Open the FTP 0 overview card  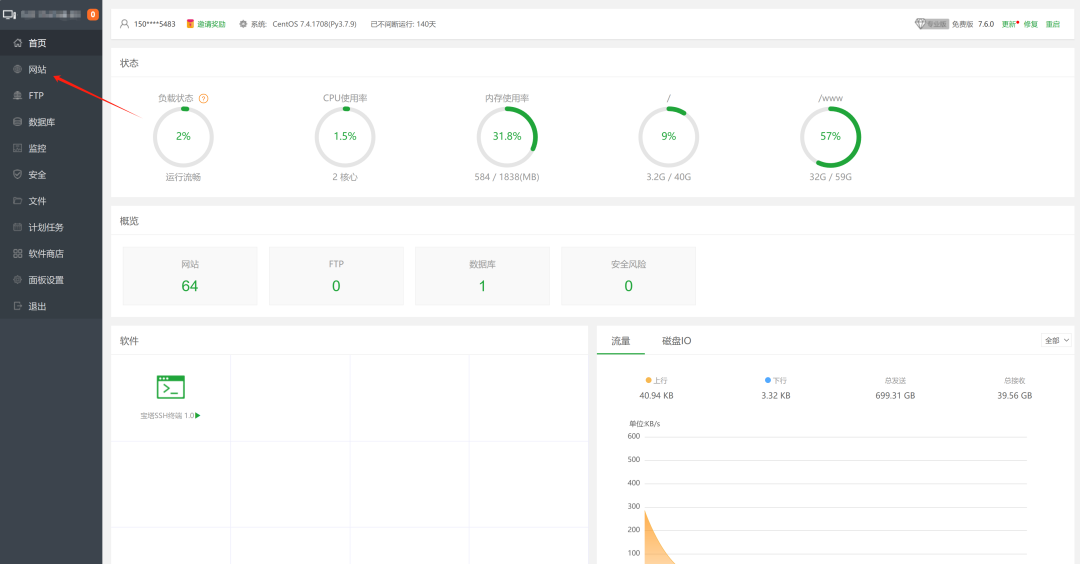pos(336,276)
